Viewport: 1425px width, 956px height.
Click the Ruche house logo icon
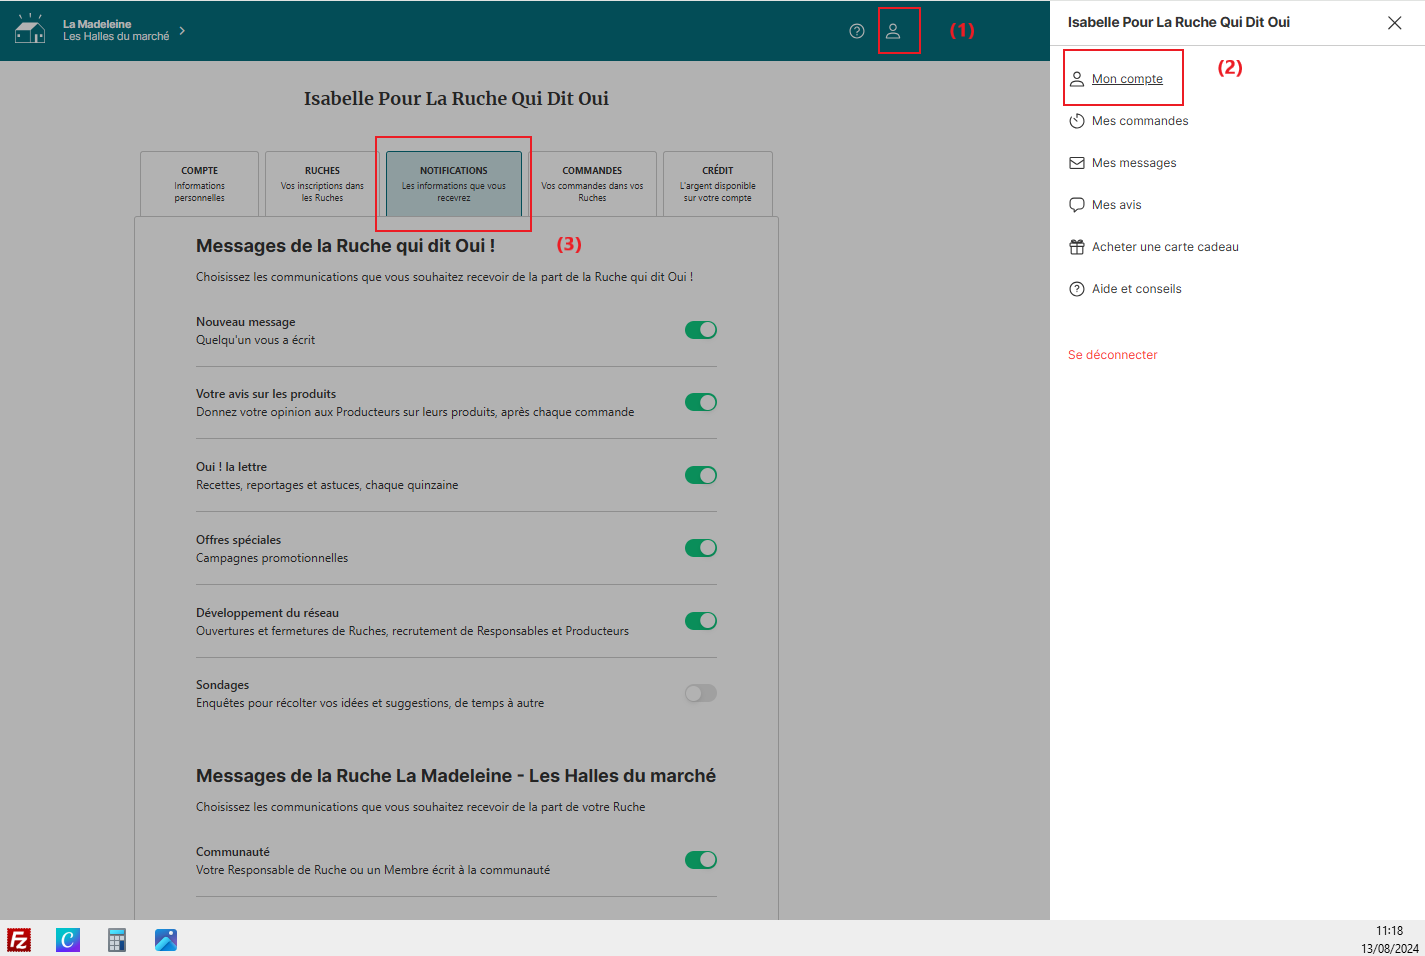pyautogui.click(x=30, y=29)
